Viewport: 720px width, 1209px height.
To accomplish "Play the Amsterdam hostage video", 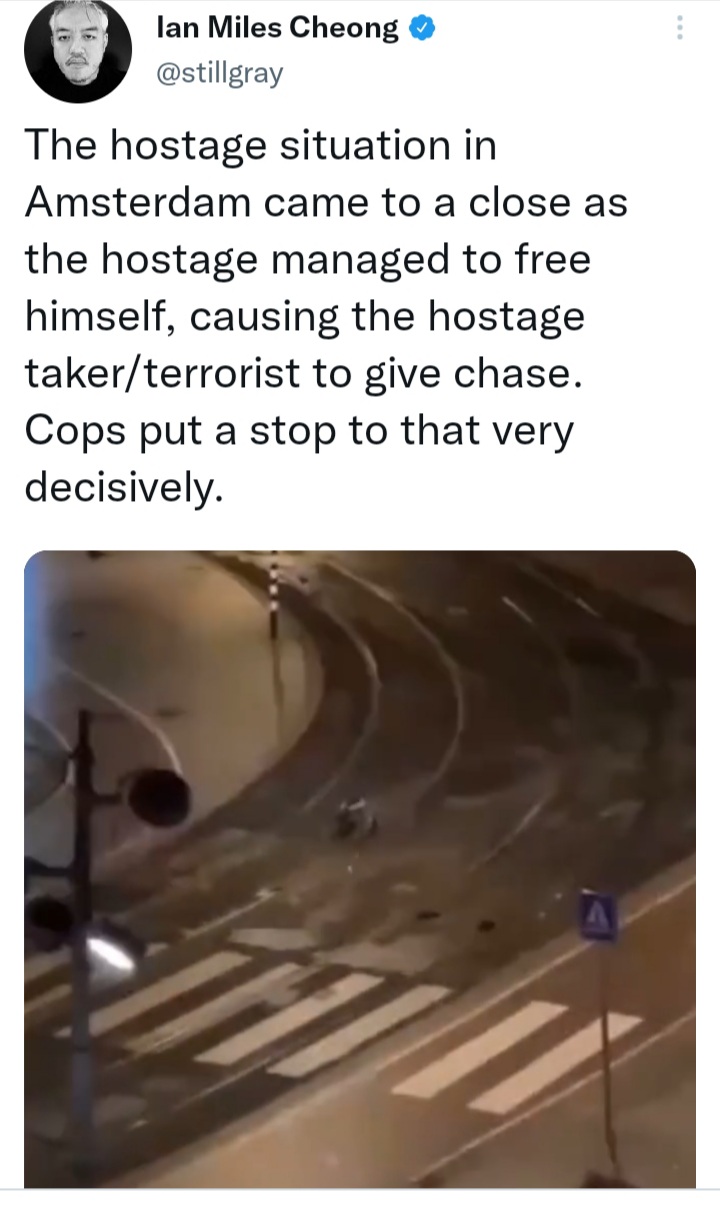I will tap(359, 868).
